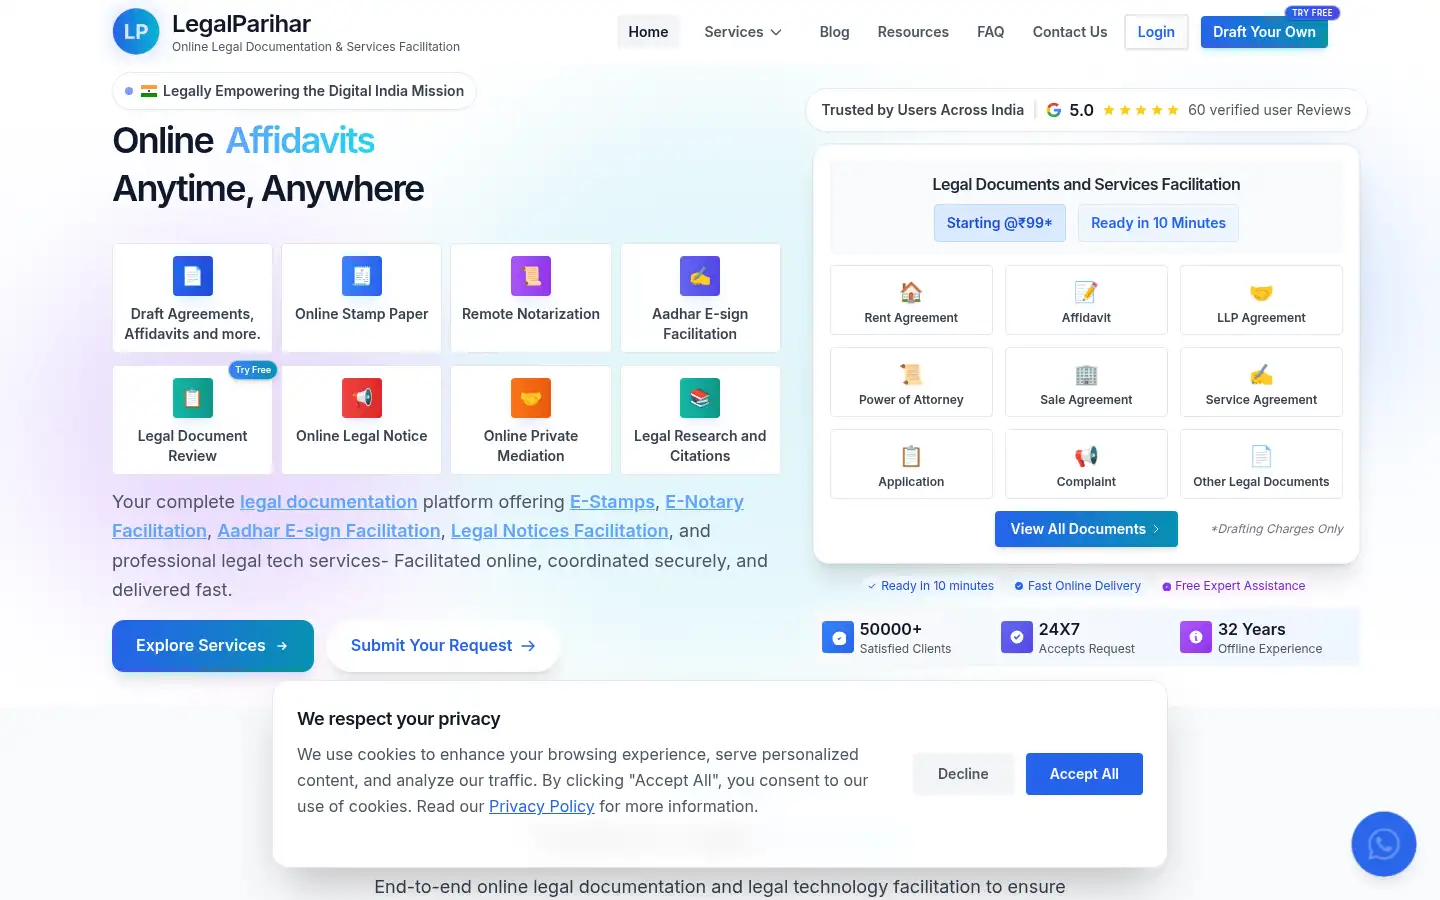Navigate to the FAQ page
Image resolution: width=1440 pixels, height=900 pixels.
[x=990, y=32]
